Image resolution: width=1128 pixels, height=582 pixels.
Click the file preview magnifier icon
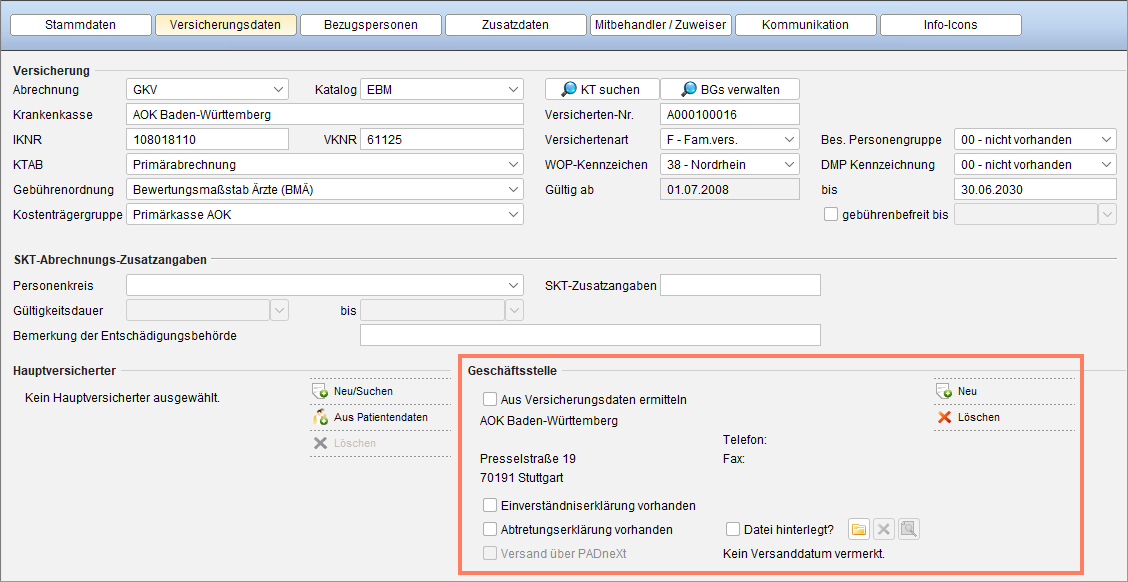tap(909, 530)
